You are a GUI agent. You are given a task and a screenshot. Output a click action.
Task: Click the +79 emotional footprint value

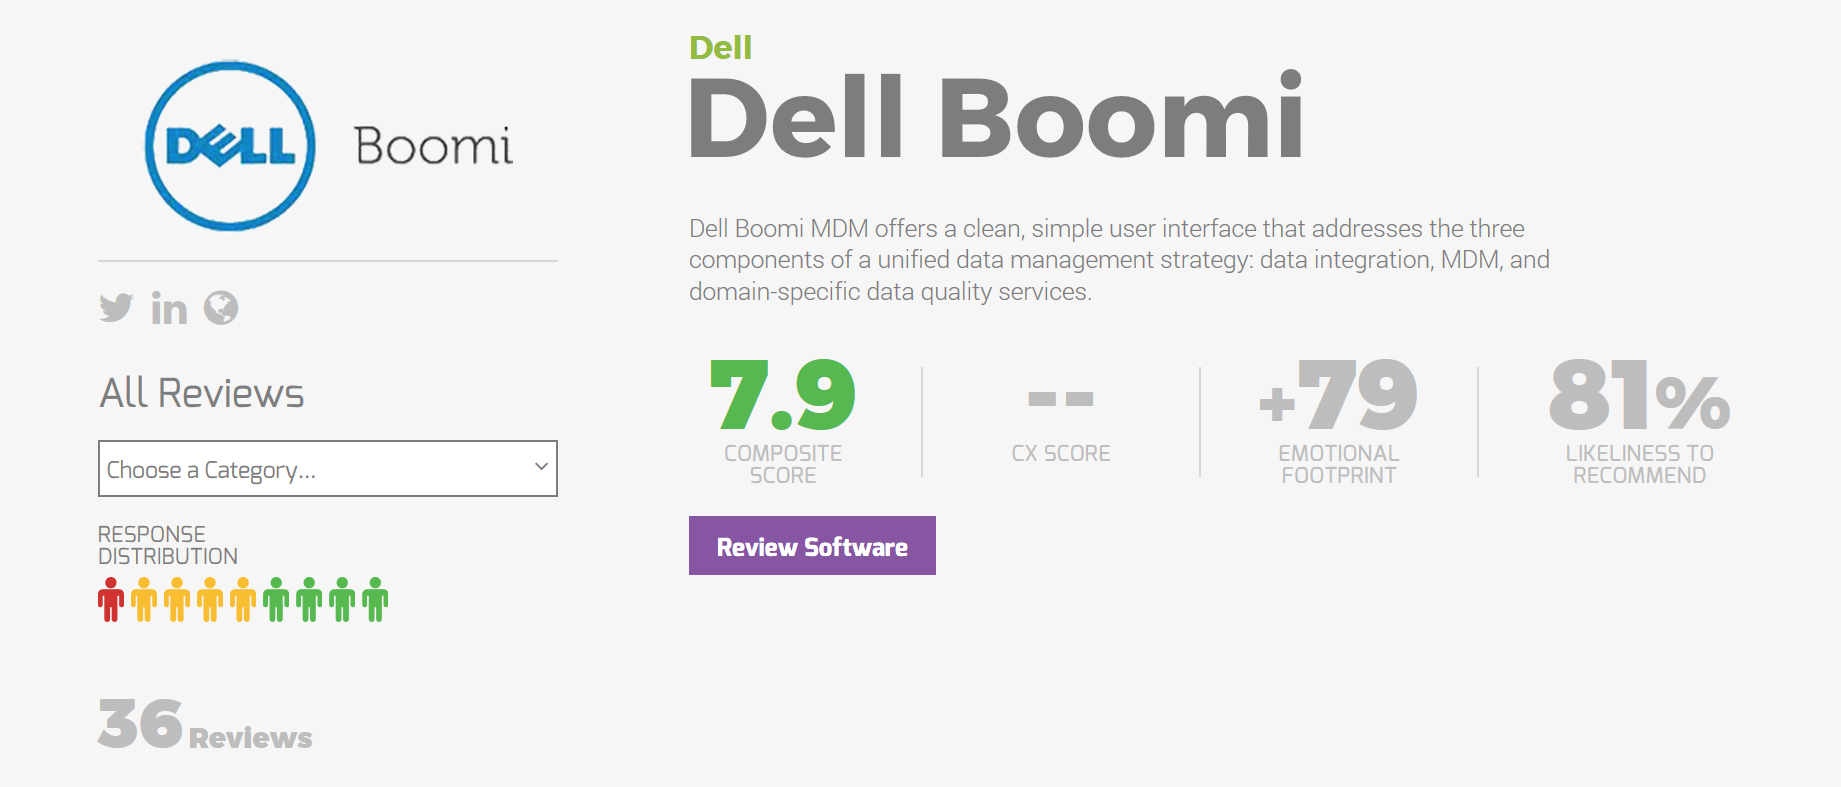[x=1338, y=396]
